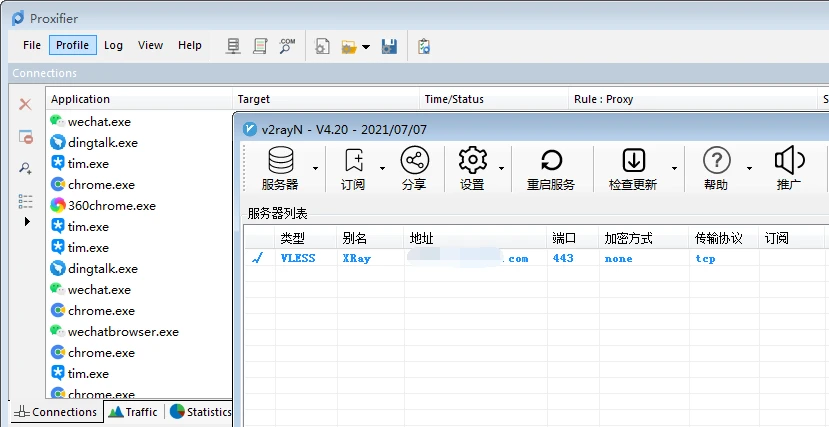This screenshot has height=427, width=829.
Task: Open the Help menu in Proxifier
Action: [x=189, y=45]
